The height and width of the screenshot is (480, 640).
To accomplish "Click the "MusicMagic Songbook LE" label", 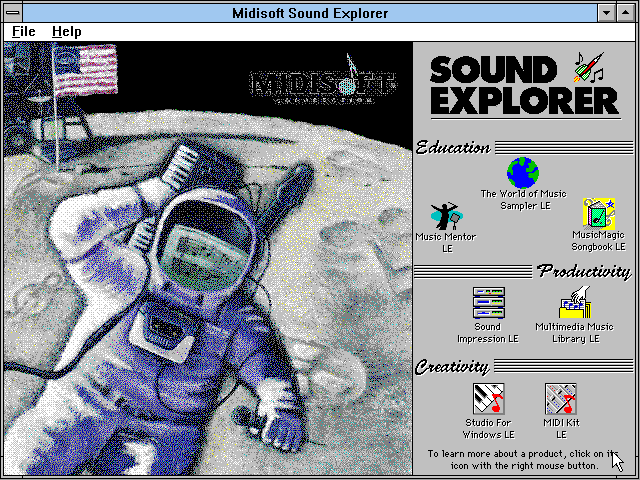I will click(598, 241).
